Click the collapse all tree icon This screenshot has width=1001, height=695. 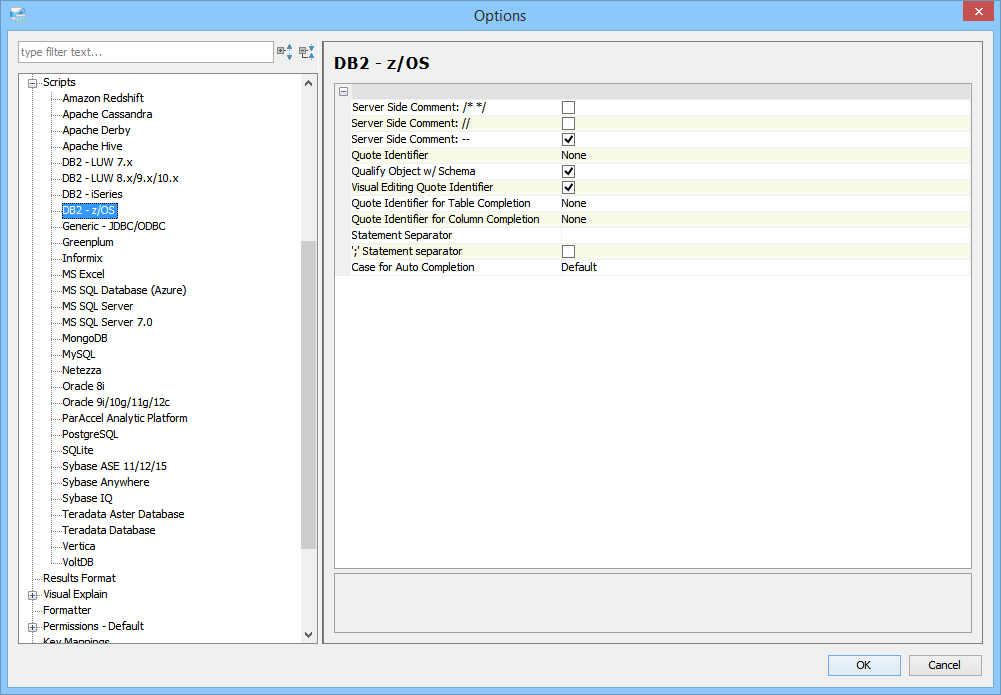307,52
